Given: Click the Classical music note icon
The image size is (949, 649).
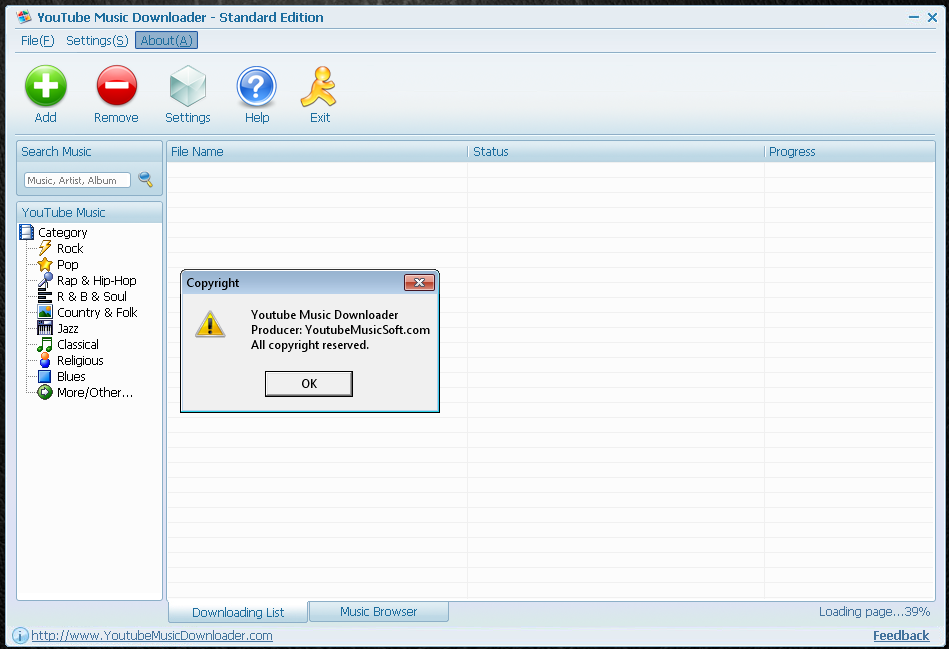Looking at the screenshot, I should (45, 344).
